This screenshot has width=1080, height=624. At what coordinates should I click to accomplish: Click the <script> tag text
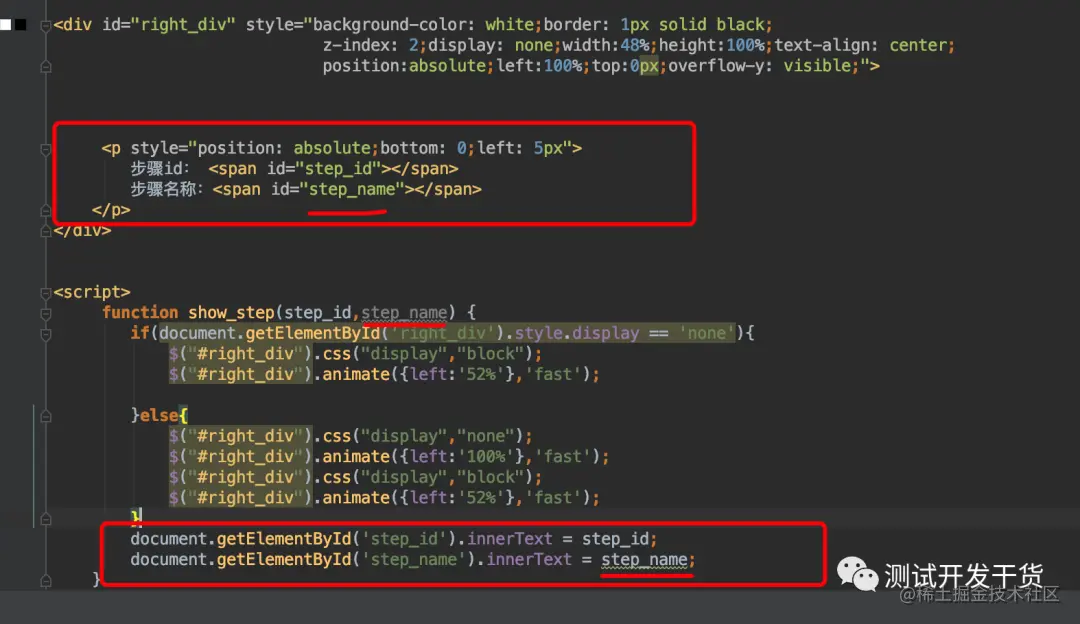[x=92, y=292]
